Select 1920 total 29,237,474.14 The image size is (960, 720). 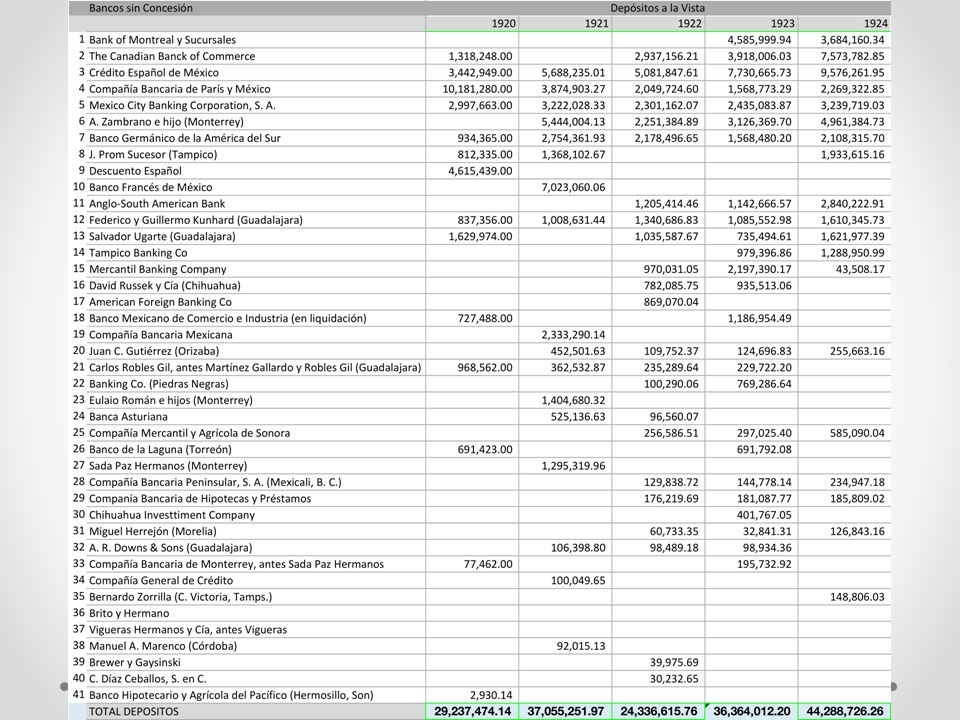pos(472,711)
